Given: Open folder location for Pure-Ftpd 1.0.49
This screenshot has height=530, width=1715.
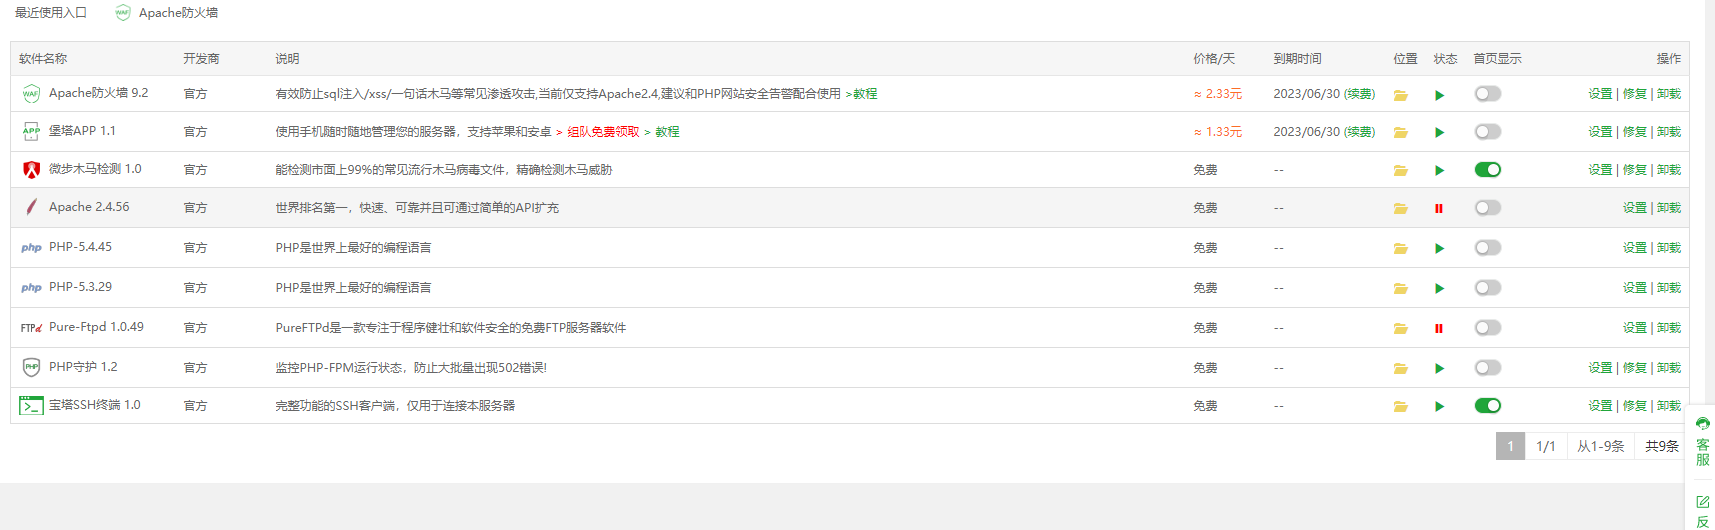Looking at the screenshot, I should click(1400, 328).
